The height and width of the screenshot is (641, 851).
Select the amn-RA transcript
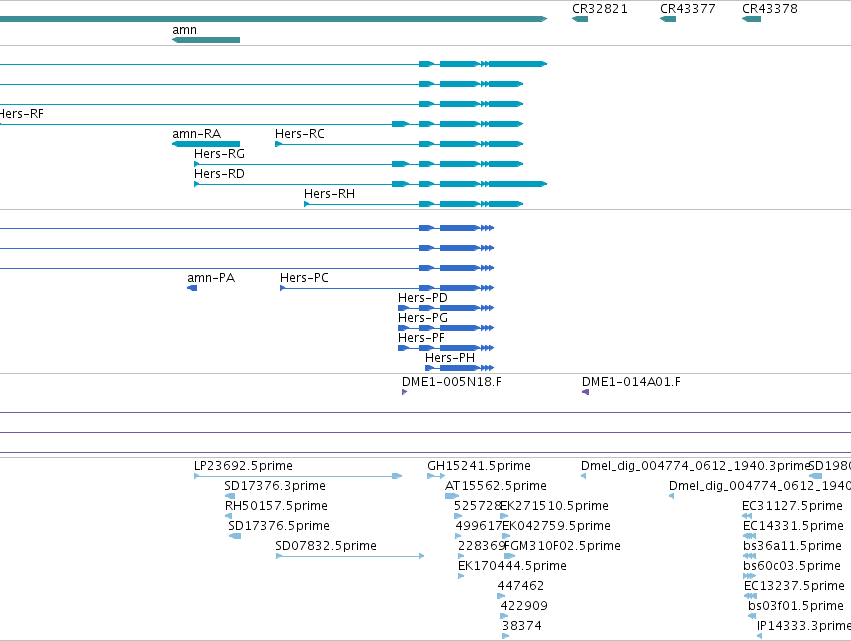tap(206, 144)
